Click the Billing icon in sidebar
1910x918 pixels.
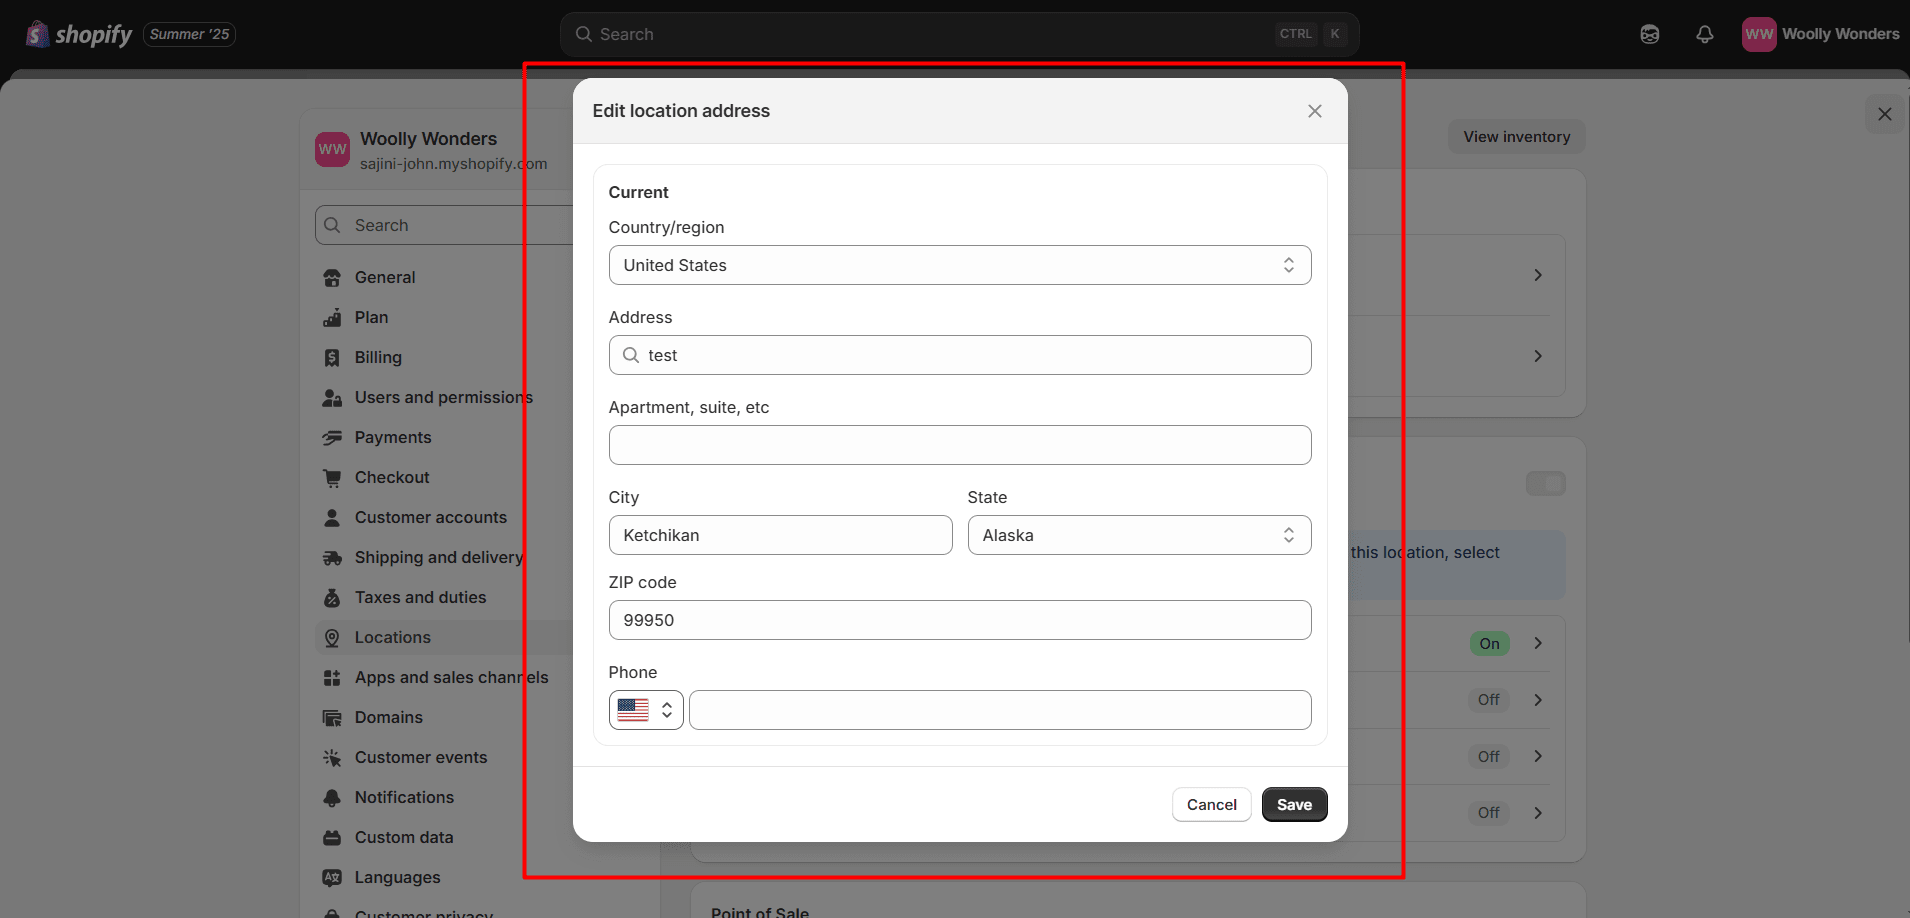332,358
